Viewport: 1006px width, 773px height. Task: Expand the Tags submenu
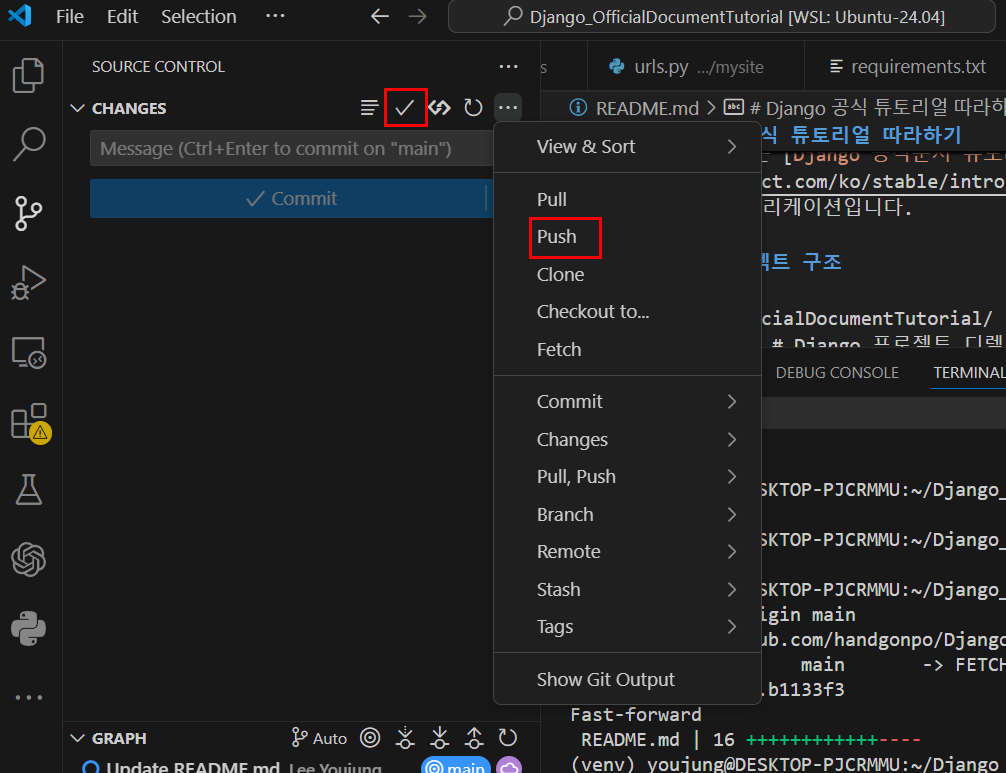[x=627, y=627]
